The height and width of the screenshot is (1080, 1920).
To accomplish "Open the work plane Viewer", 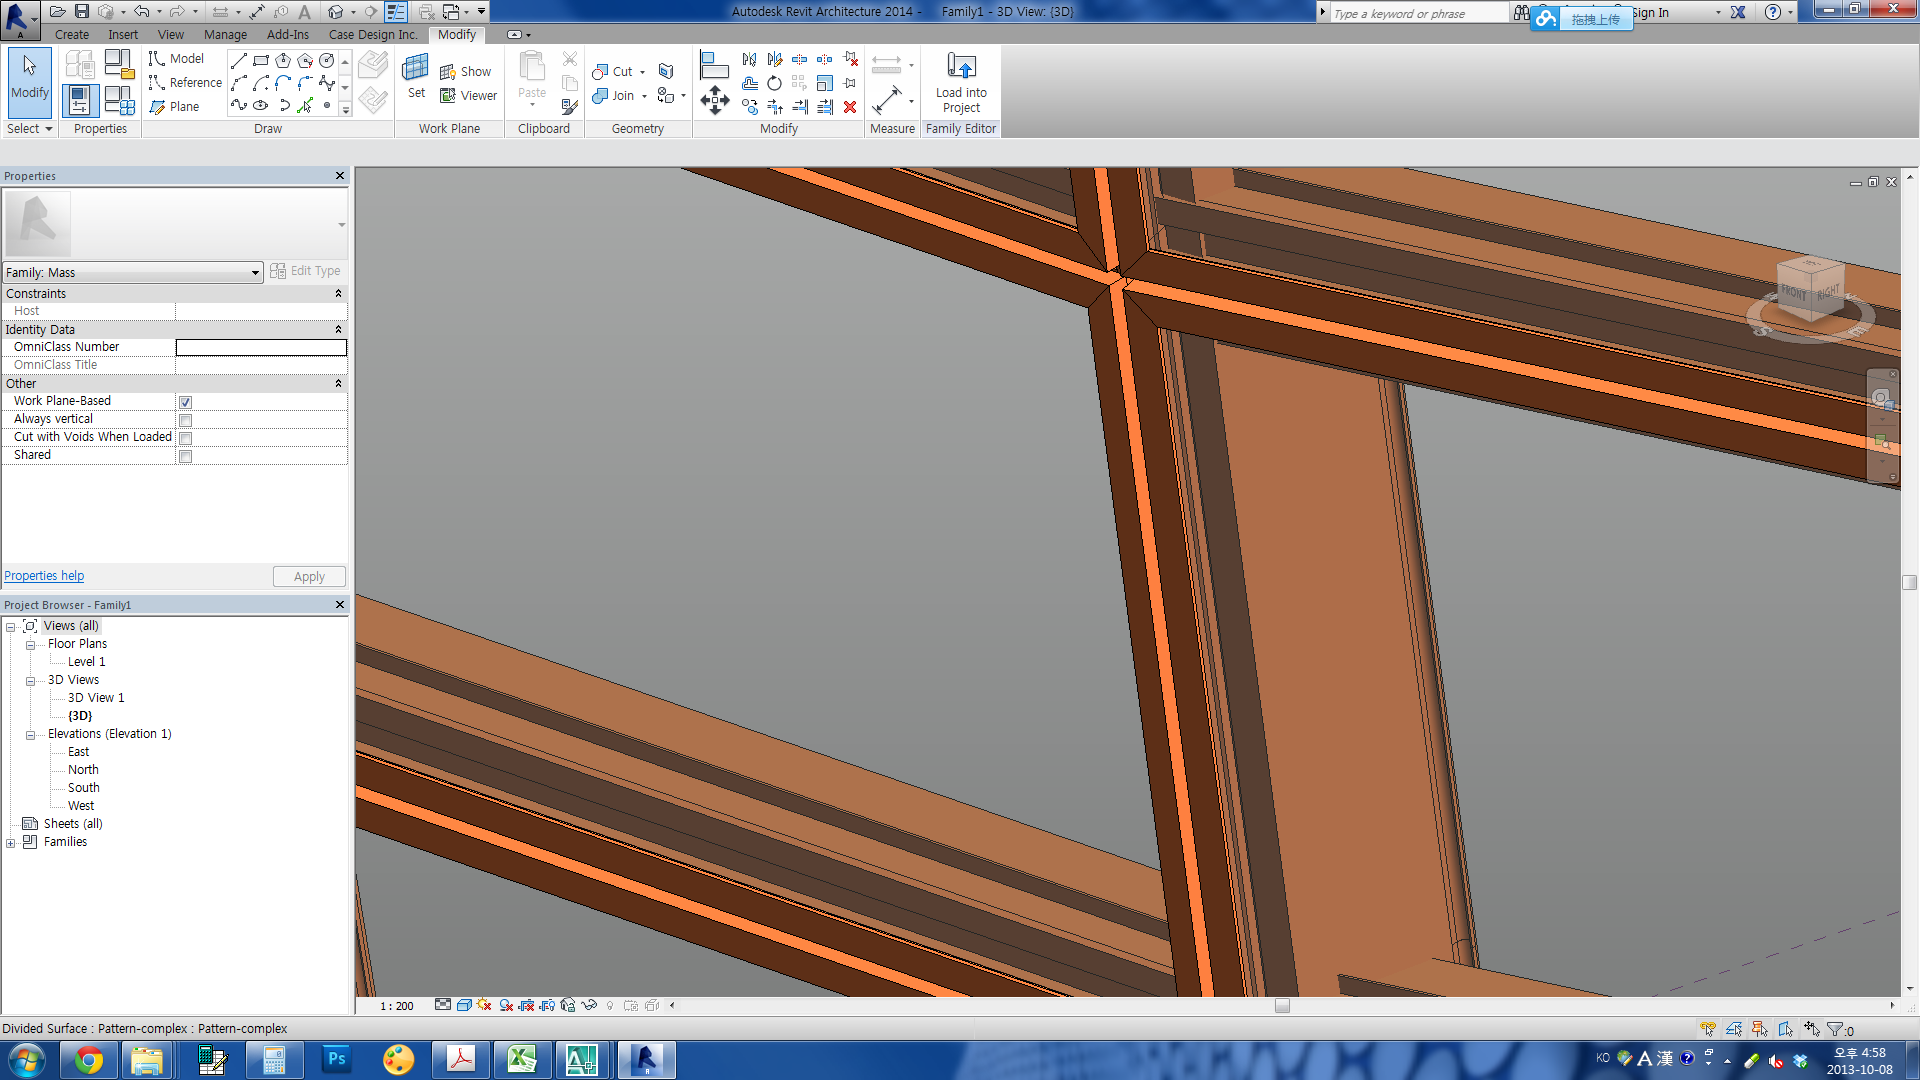I will tap(468, 96).
